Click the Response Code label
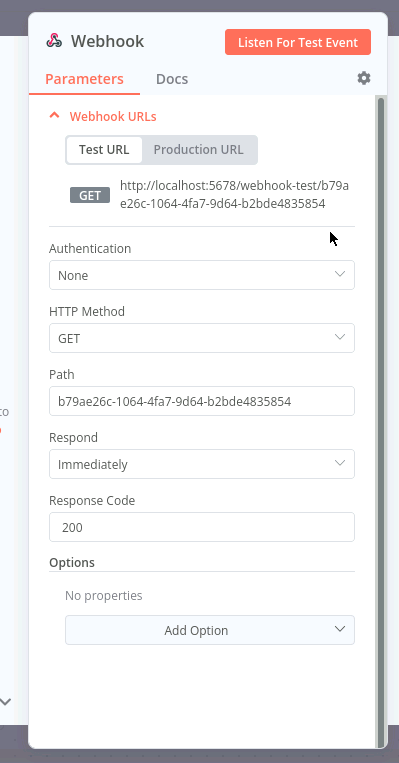399x763 pixels. click(x=92, y=500)
